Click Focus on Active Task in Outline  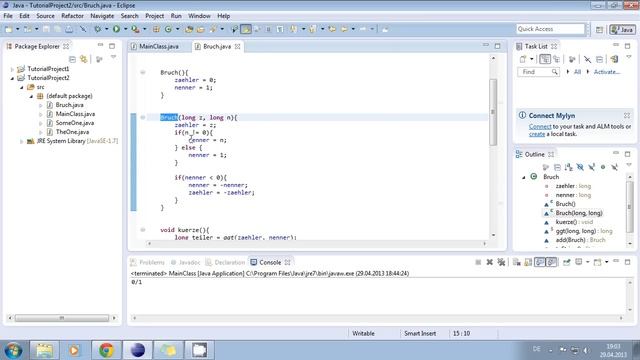click(x=546, y=167)
